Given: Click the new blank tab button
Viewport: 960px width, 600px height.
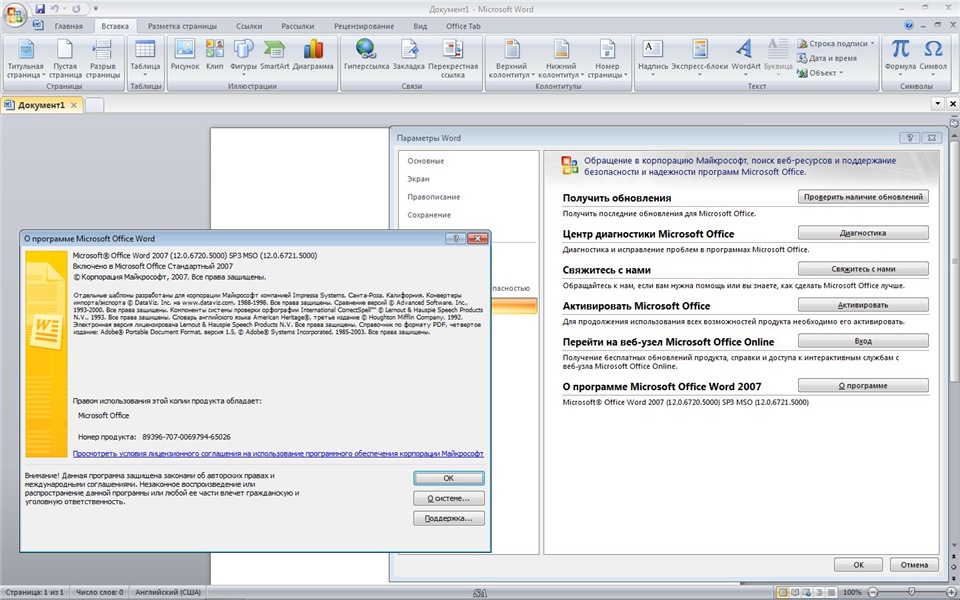Looking at the screenshot, I should tap(94, 105).
